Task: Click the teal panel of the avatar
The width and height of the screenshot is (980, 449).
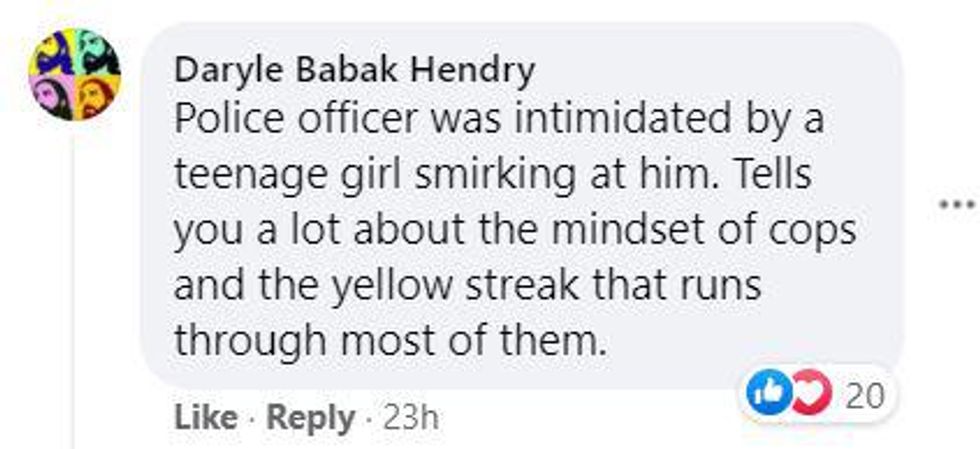Action: click(x=96, y=51)
